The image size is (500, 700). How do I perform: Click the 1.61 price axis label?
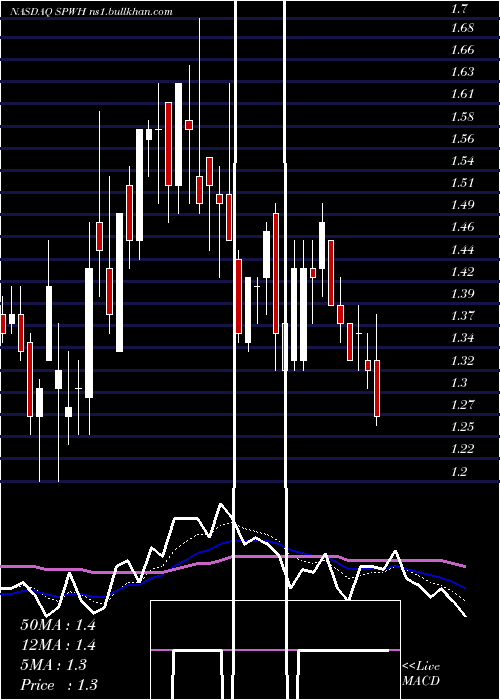(462, 94)
